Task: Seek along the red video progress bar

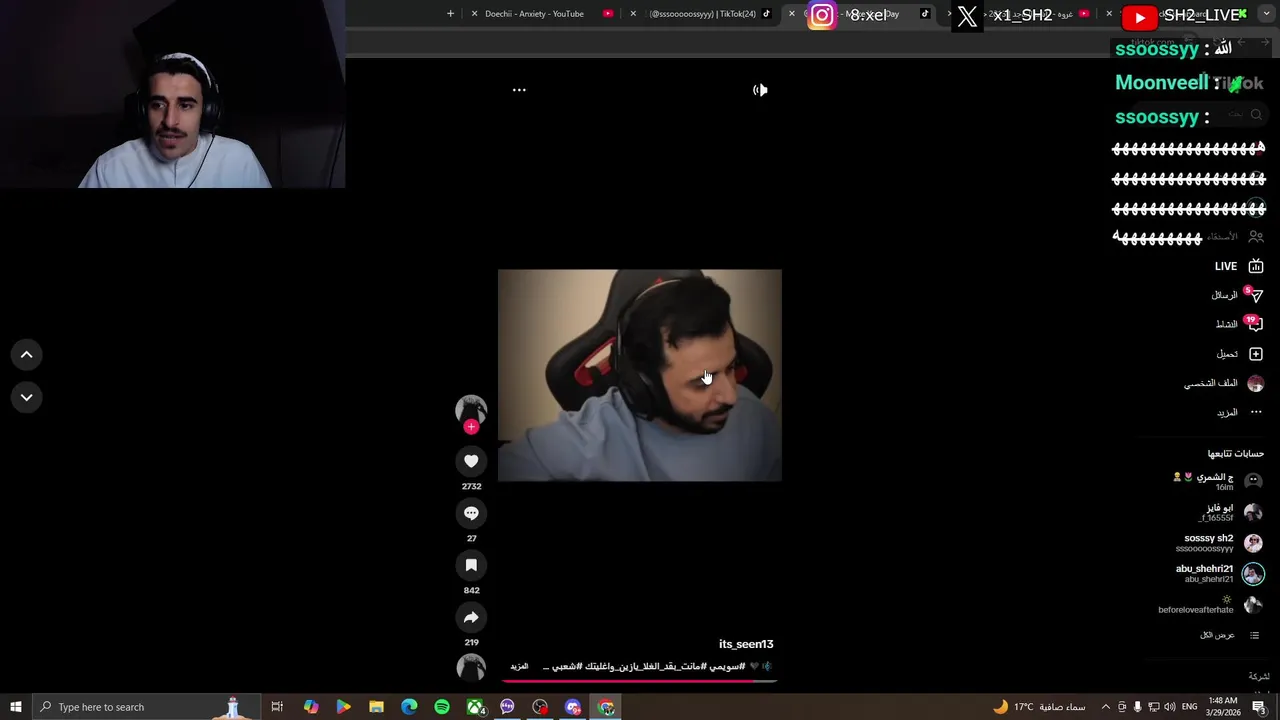Action: tap(640, 681)
